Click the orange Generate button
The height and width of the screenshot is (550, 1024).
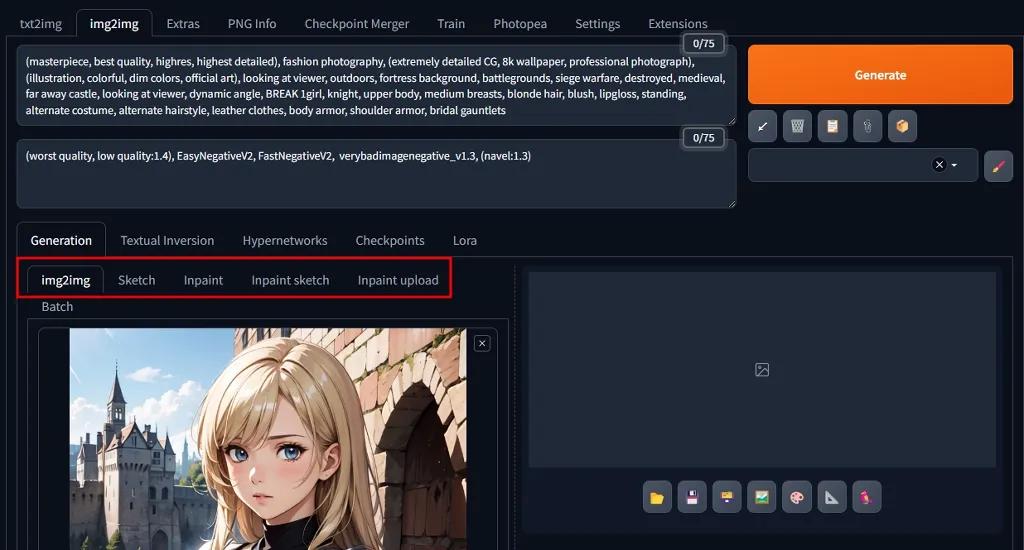[880, 74]
